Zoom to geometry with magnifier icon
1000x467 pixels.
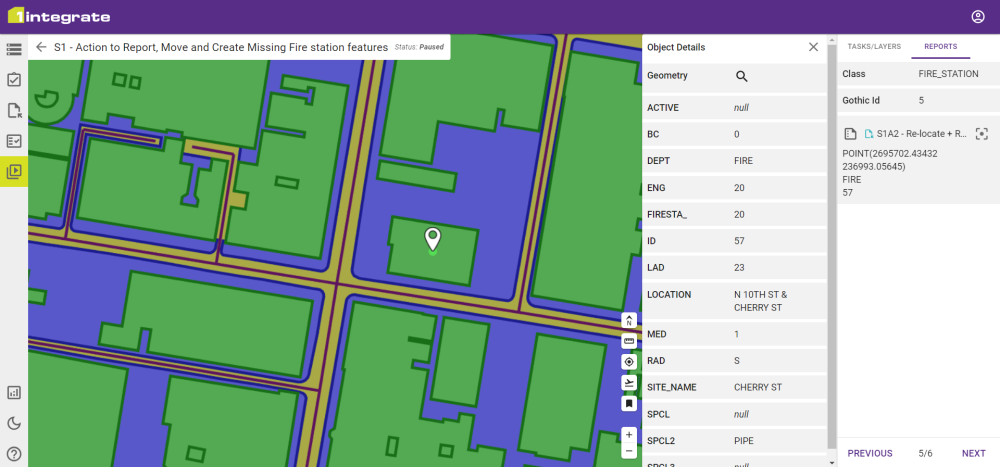(741, 77)
